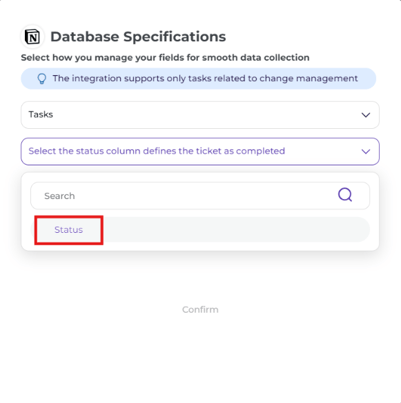The height and width of the screenshot is (403, 401).
Task: Click the change management info banner
Action: pos(199,79)
